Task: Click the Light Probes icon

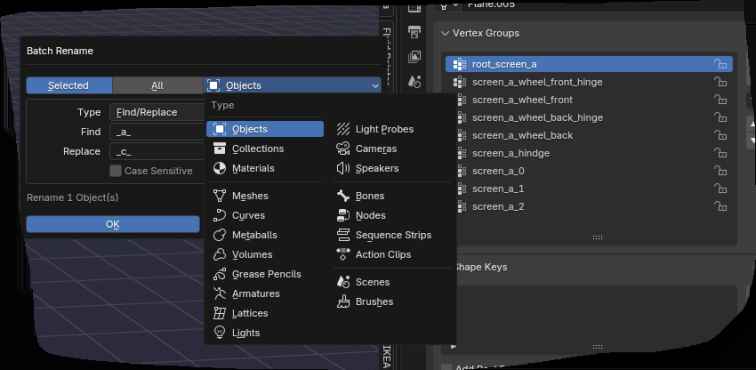Action: click(x=343, y=129)
